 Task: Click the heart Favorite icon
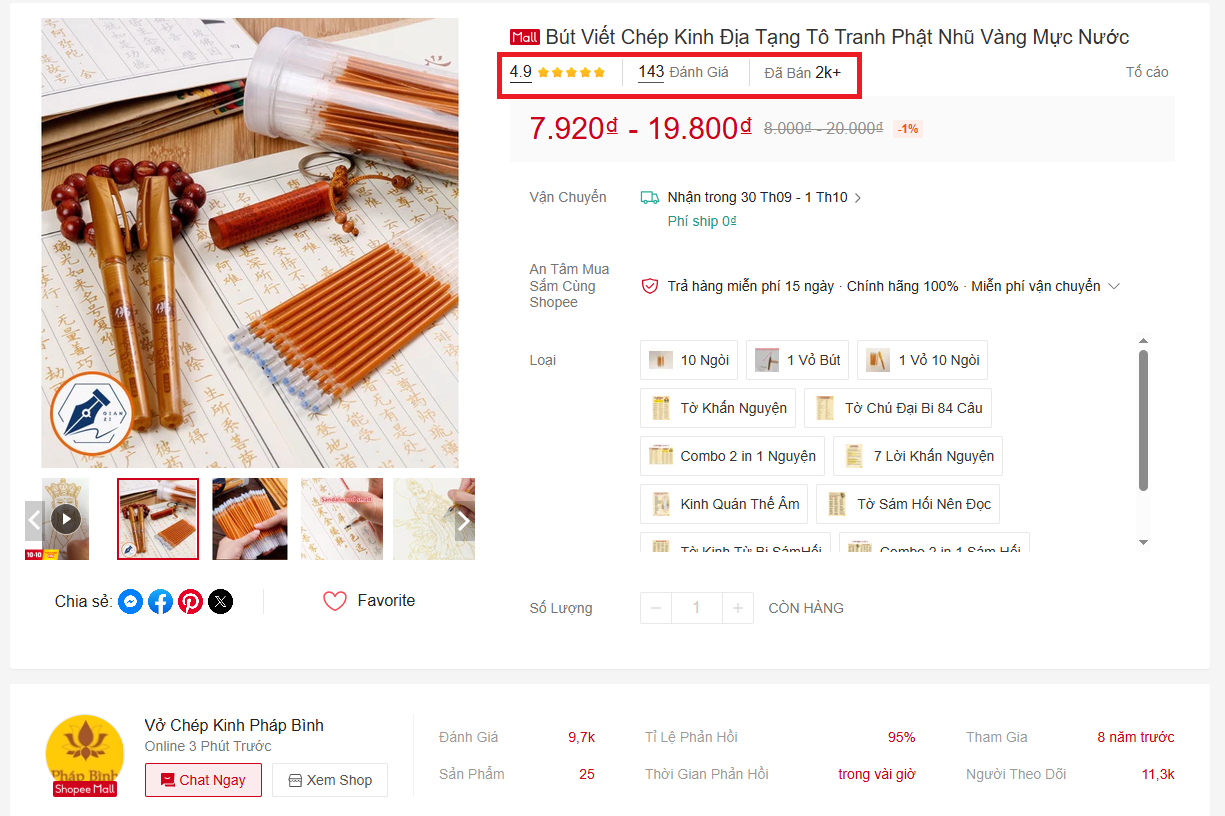click(335, 601)
